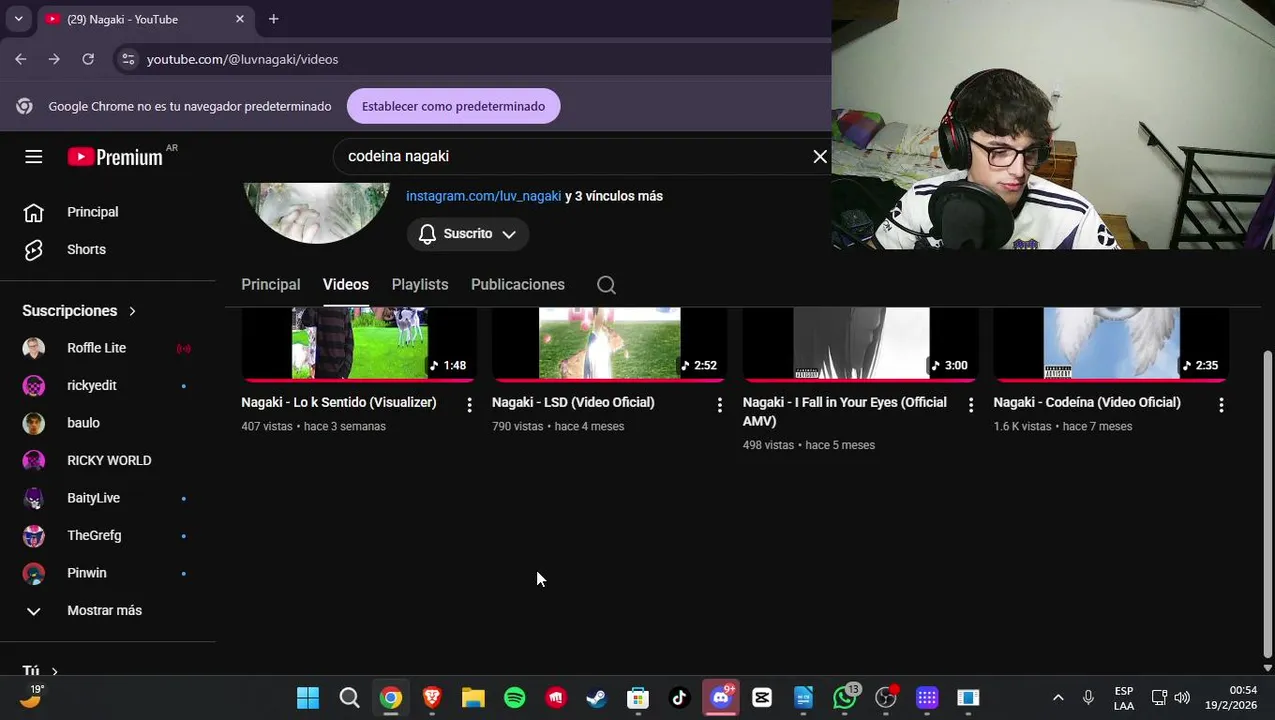Open TikTok from taskbar
The width and height of the screenshot is (1275, 720).
[679, 698]
